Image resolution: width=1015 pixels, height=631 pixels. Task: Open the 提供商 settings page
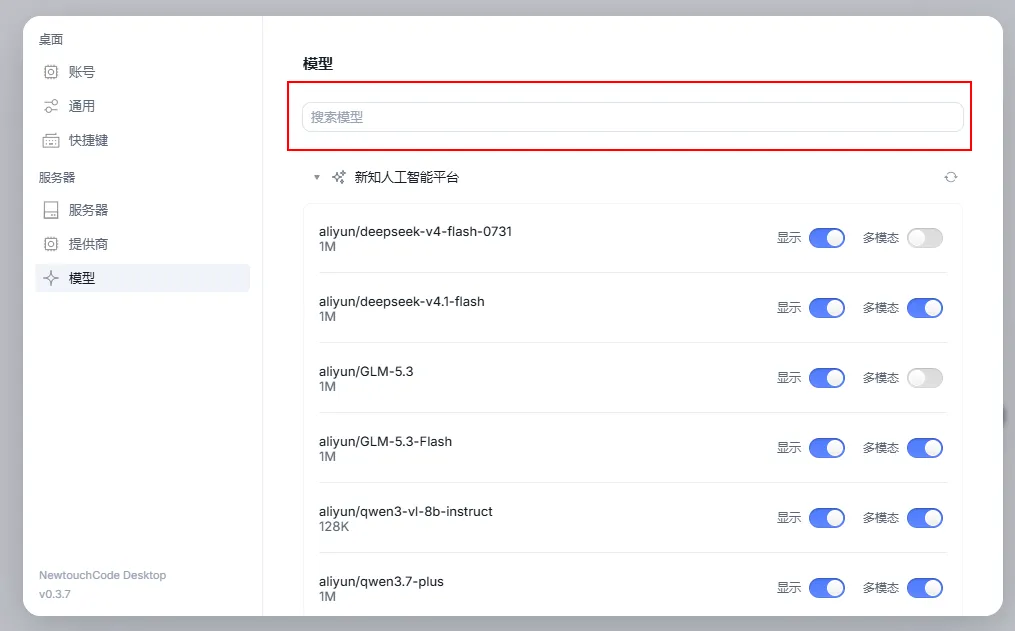coord(142,244)
